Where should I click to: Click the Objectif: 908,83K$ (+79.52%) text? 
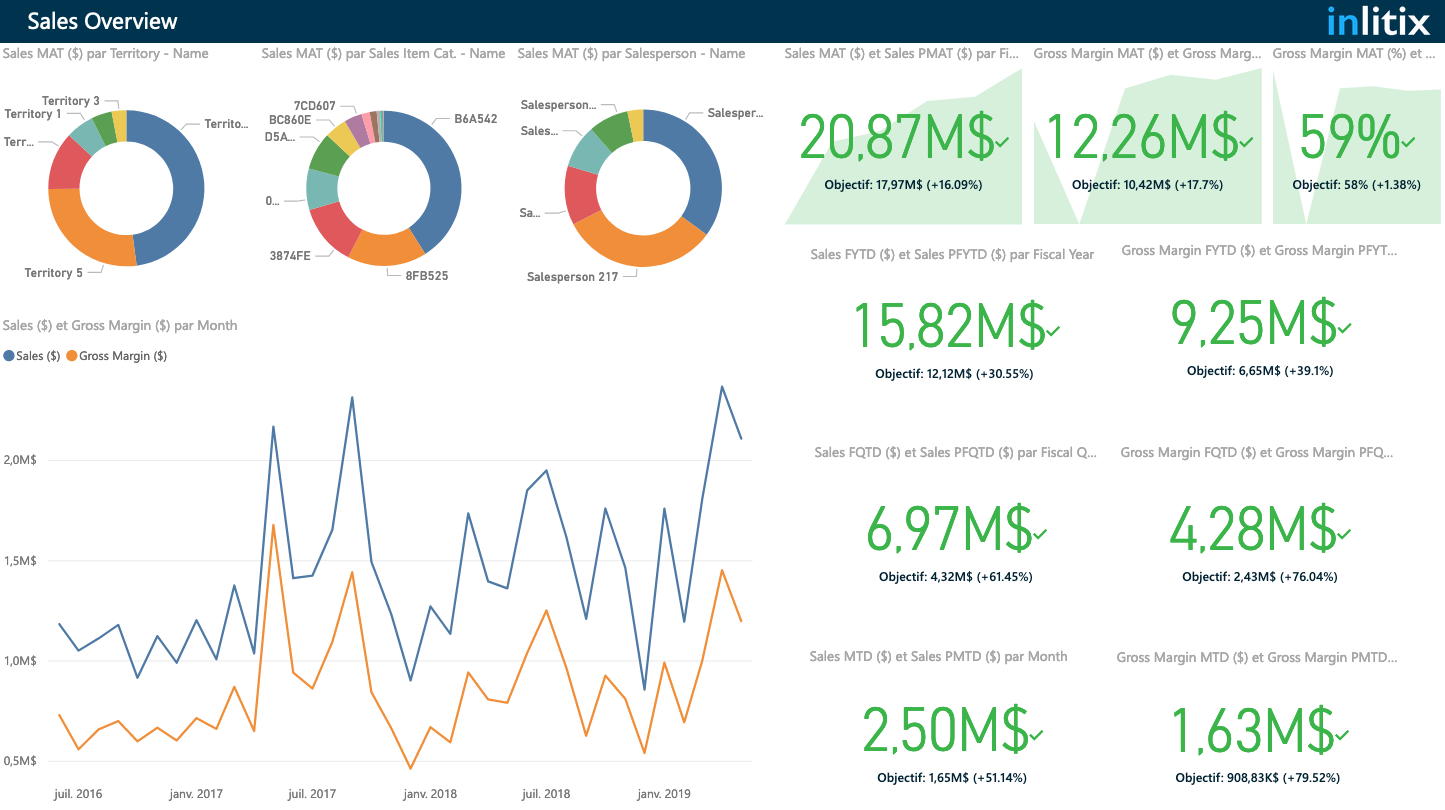pos(1258,778)
